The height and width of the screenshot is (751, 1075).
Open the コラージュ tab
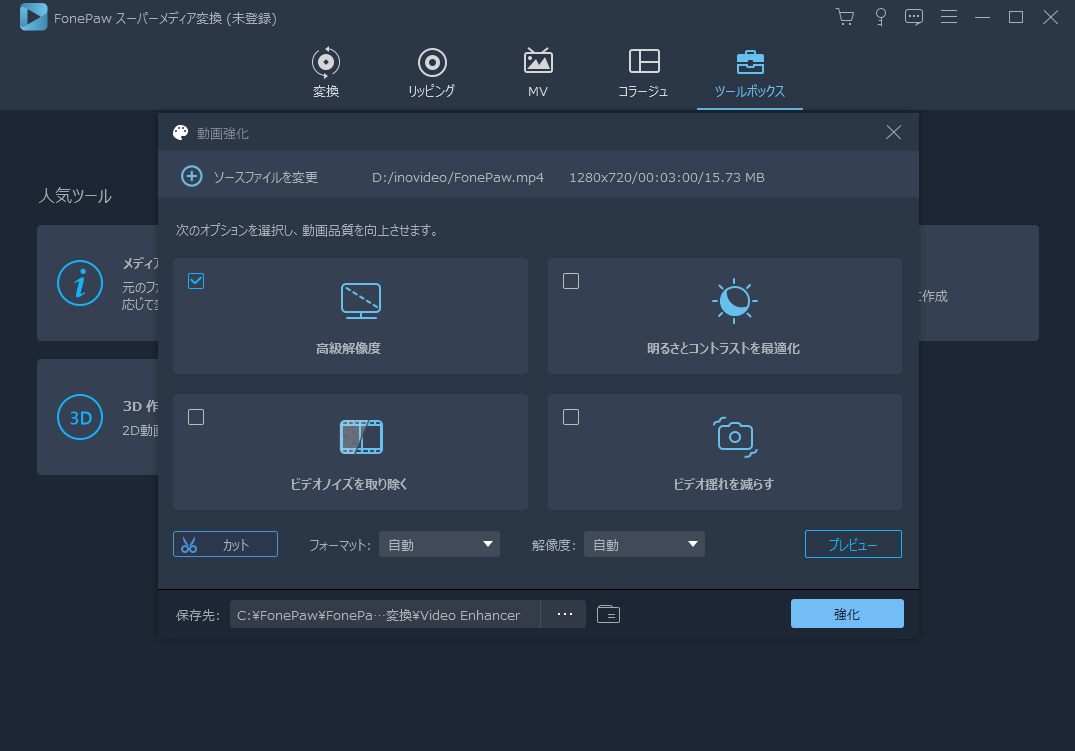(643, 73)
